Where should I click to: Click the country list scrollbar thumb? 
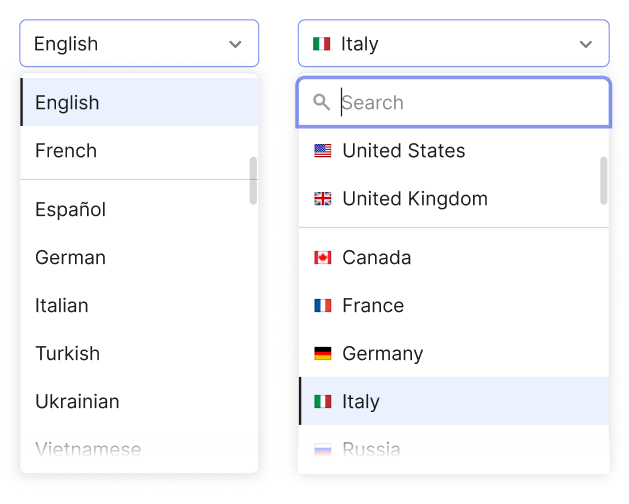603,181
